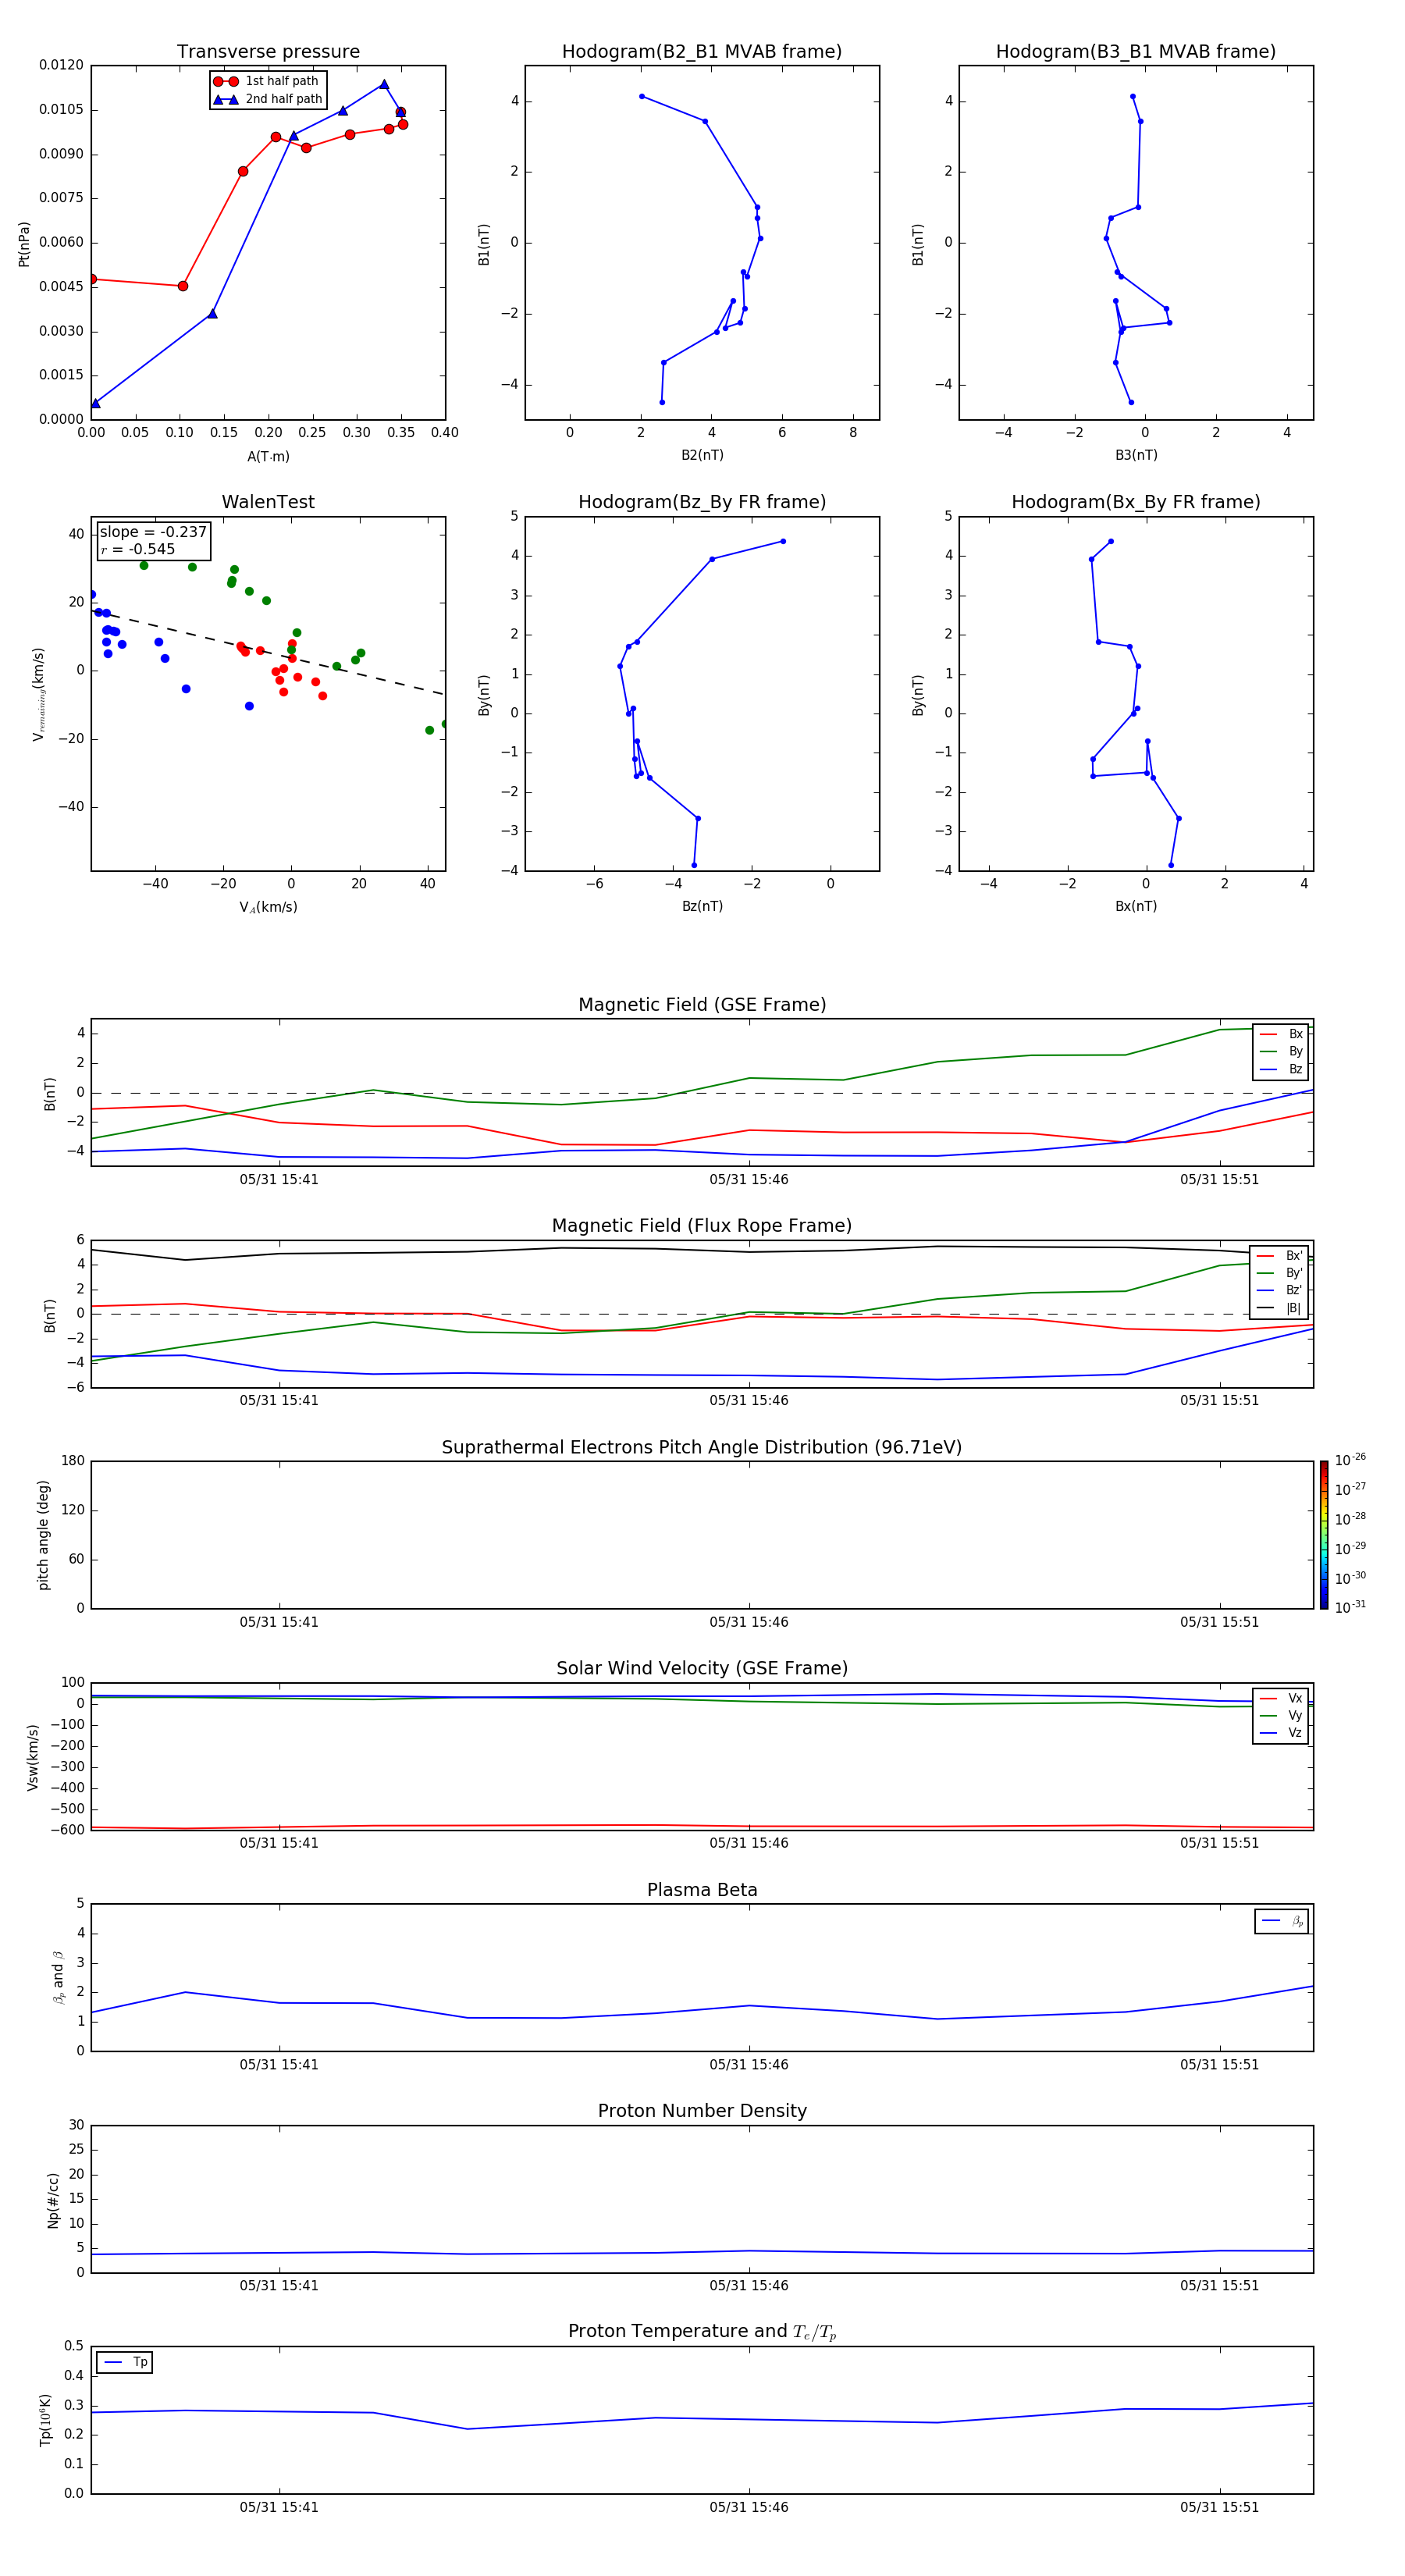Click the 05/31 15:41 tick under the Proton Temperature plot
Screen dimensions: 1405x2576
(x=279, y=2507)
